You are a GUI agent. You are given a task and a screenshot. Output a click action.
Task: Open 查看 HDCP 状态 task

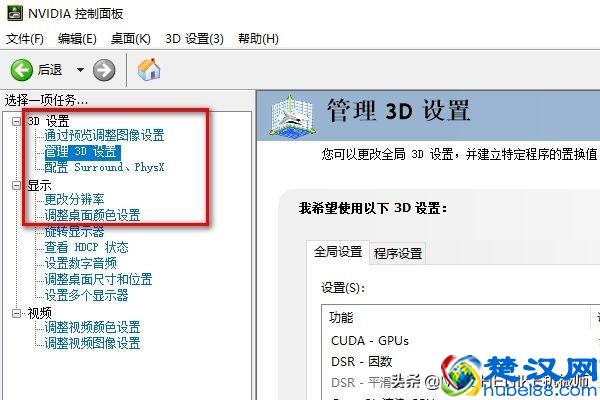coord(86,247)
